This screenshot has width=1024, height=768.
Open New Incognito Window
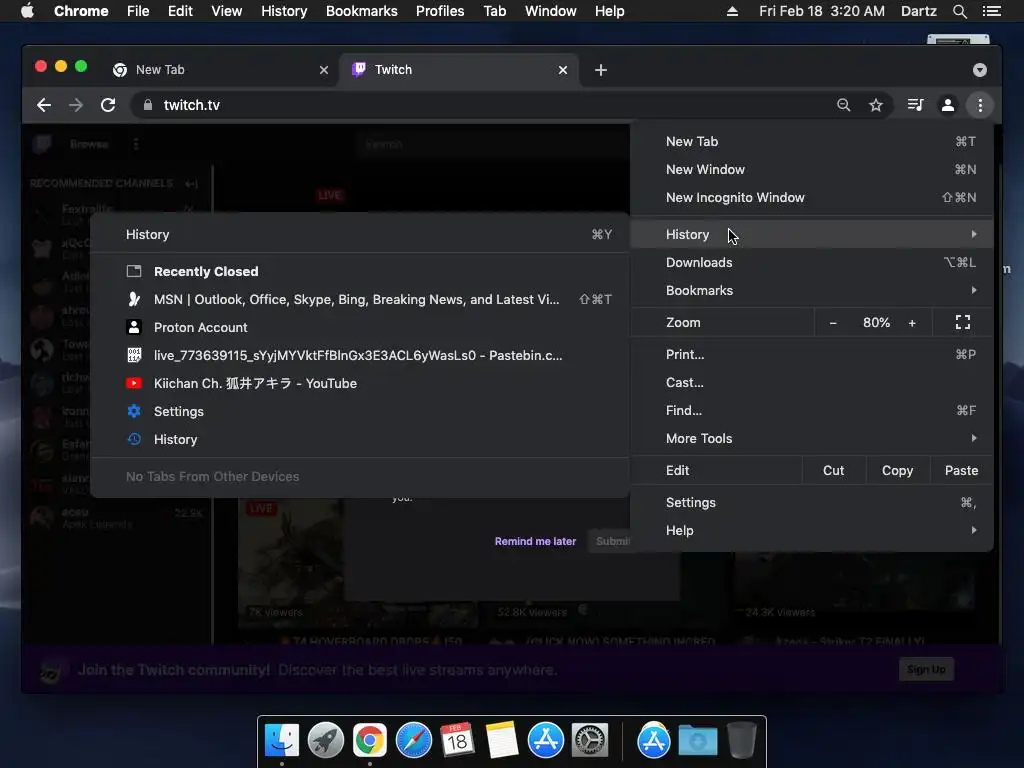[812, 198]
